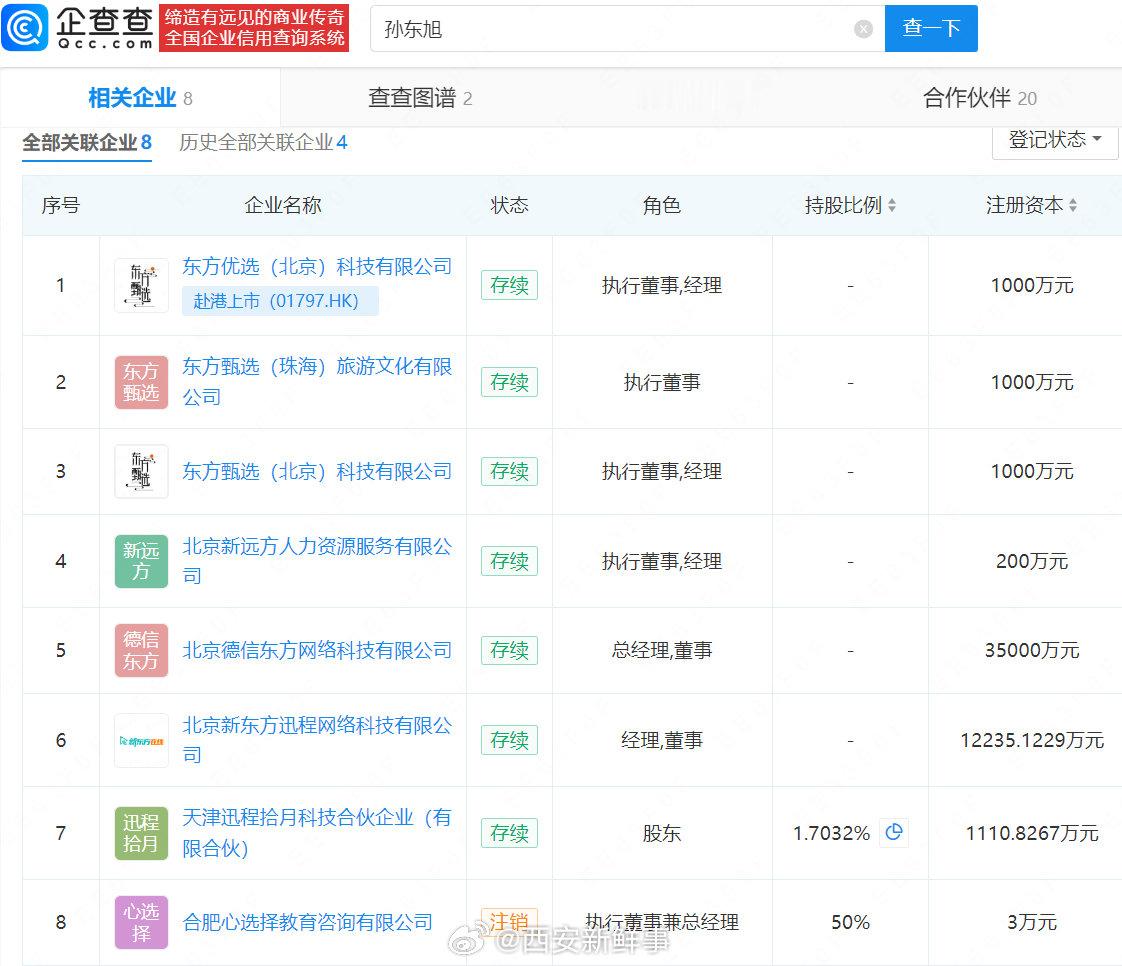Click the 赴港上市 (01797.HK) tag
This screenshot has width=1122, height=966.
(x=280, y=301)
